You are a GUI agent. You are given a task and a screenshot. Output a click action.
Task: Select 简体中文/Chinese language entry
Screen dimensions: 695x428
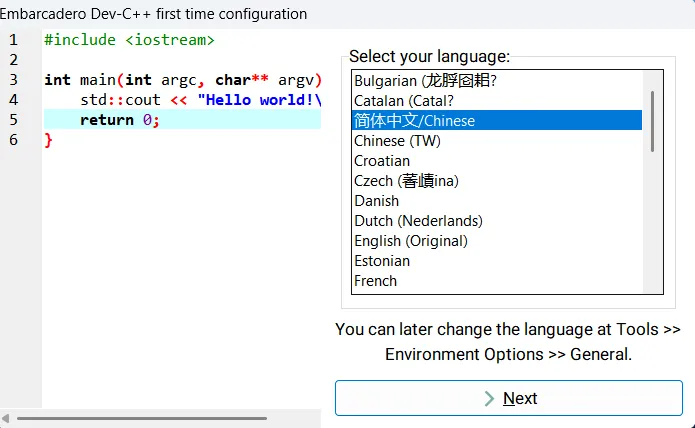point(496,121)
